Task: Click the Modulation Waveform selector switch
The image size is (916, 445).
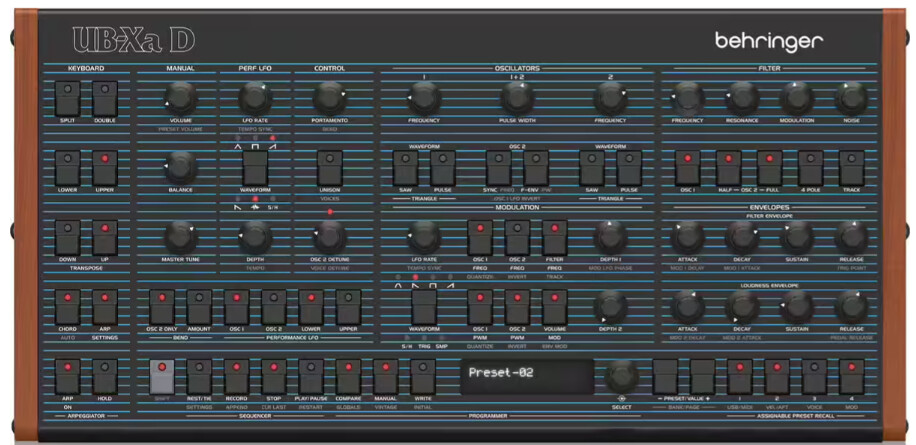Action: click(424, 306)
